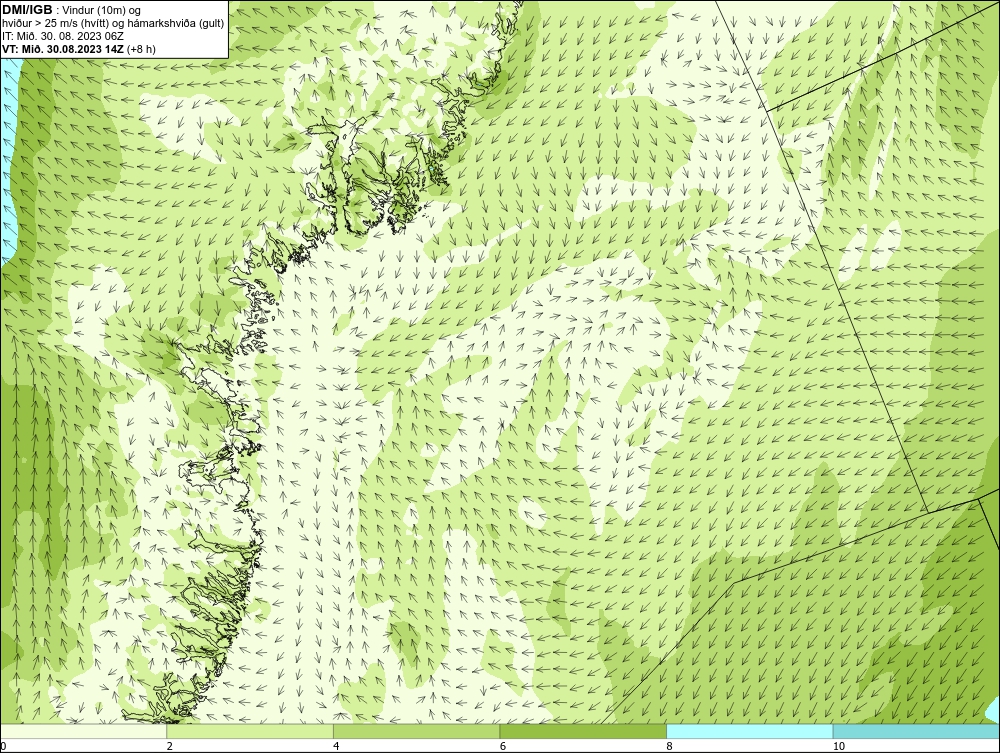
Task: Click the 2–4 m/s light green swatch
Action: pos(250,731)
